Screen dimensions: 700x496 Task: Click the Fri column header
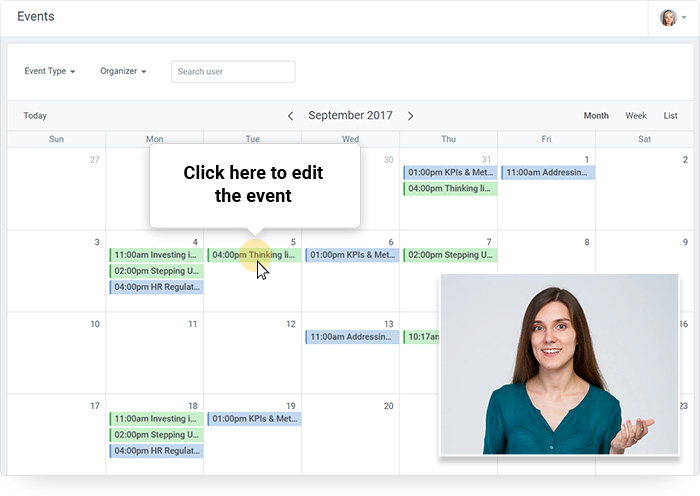[x=546, y=139]
